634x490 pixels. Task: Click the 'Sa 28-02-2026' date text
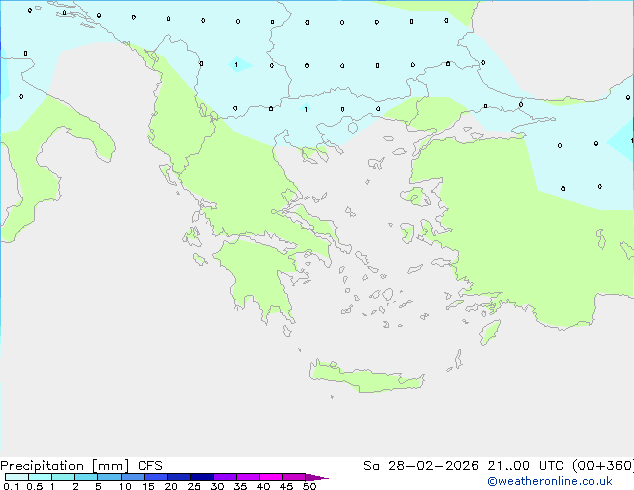point(421,466)
